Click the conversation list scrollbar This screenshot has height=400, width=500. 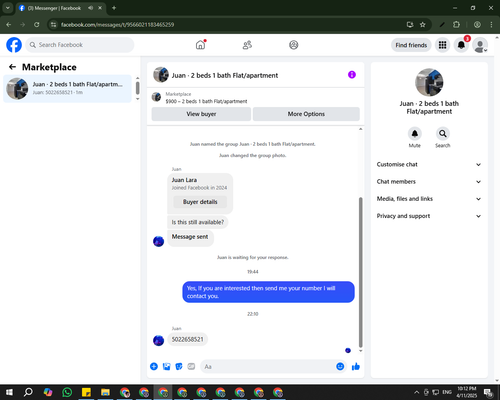[x=137, y=88]
